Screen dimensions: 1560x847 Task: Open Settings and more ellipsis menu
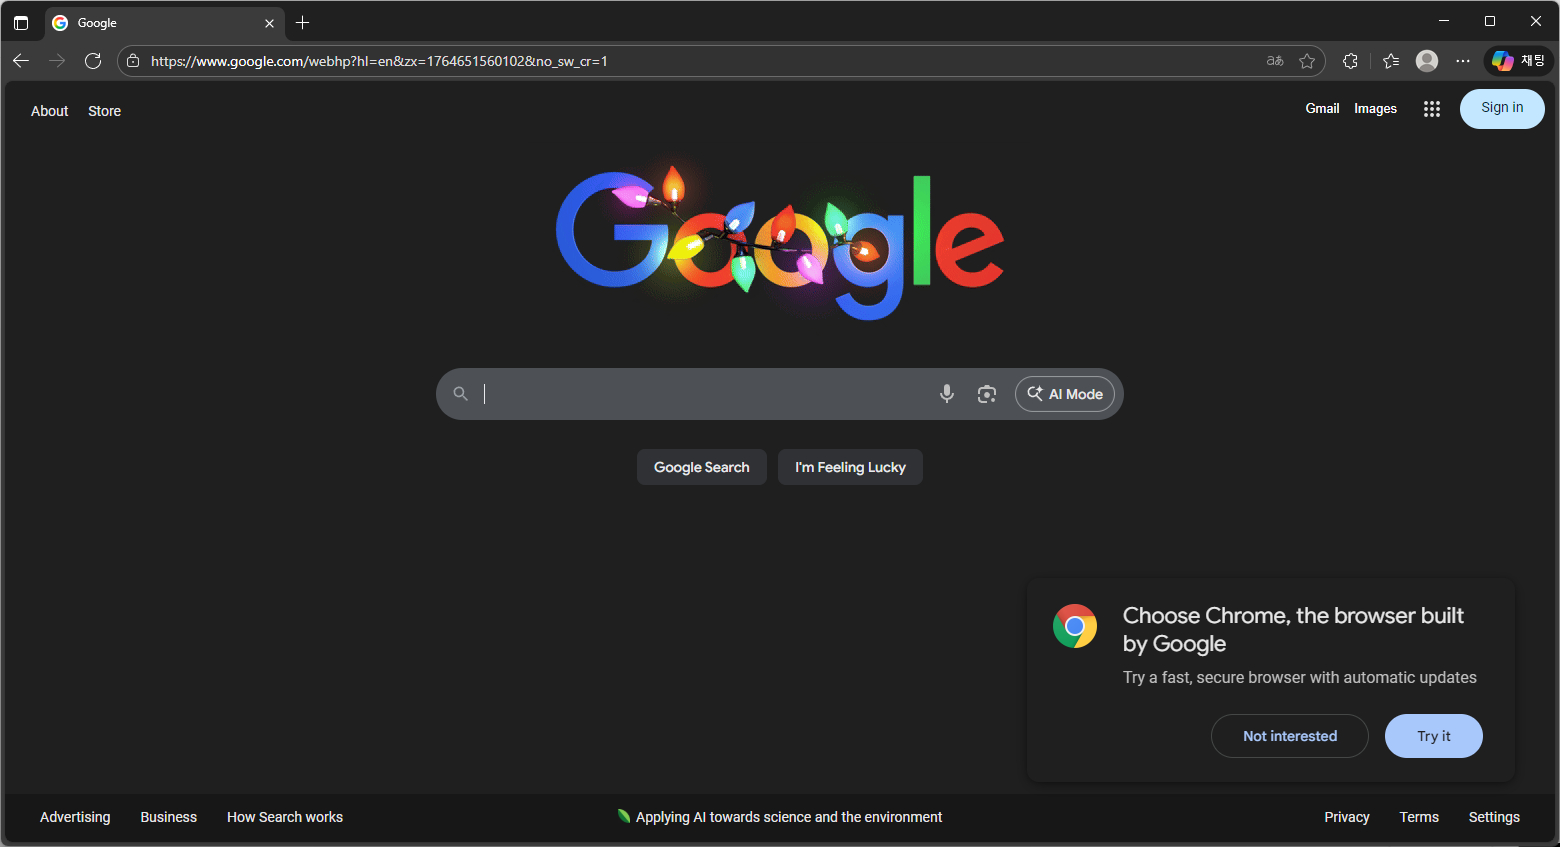coord(1463,61)
